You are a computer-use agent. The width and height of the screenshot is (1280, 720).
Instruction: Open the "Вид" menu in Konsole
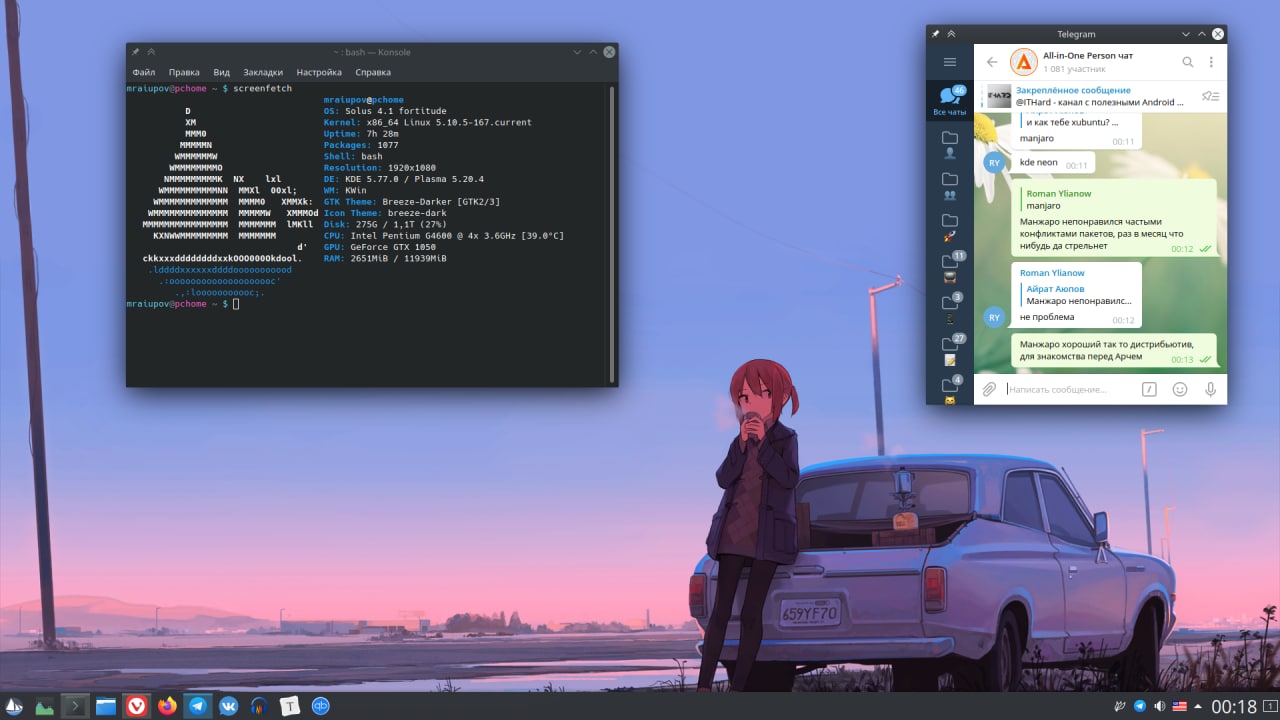tap(222, 72)
